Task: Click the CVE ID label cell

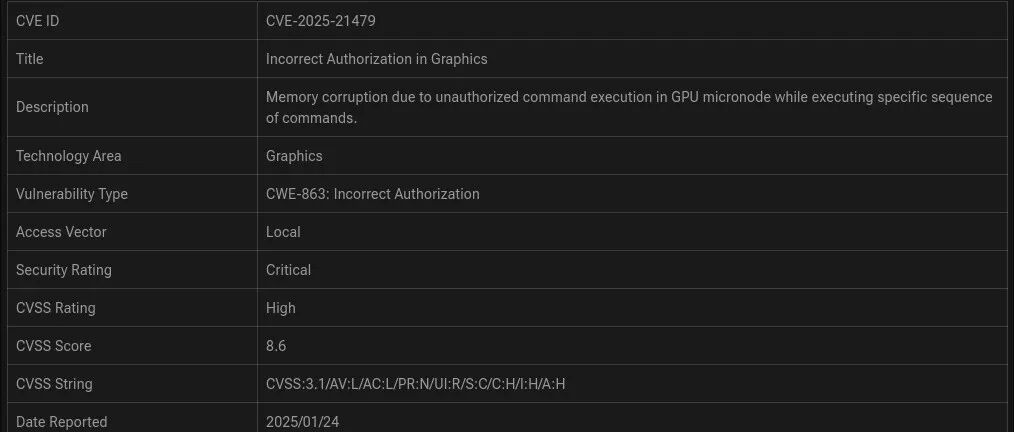Action: tap(37, 21)
